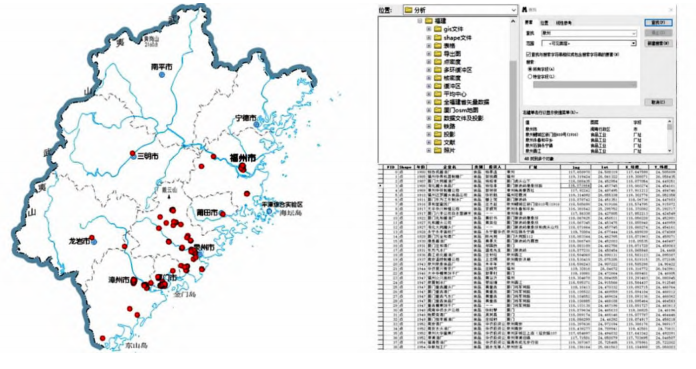
Task: Expand the 厦门osm地图 folder node
Action: pyautogui.click(x=429, y=110)
